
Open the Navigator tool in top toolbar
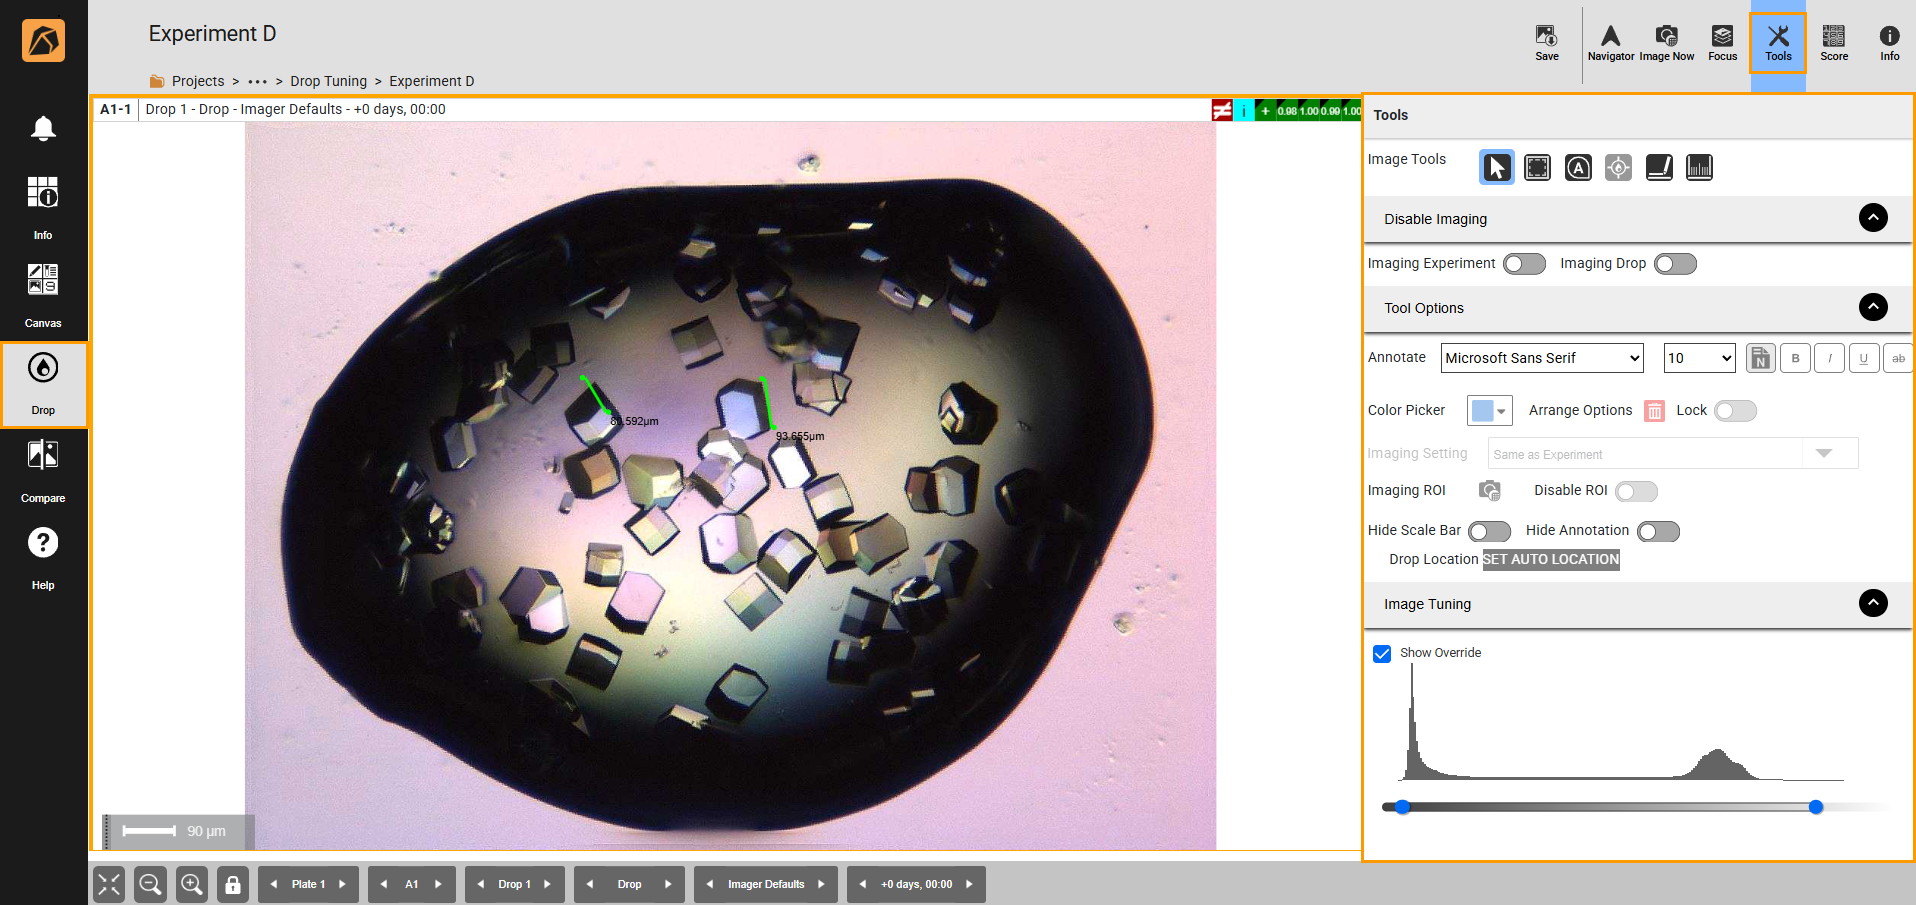(1610, 42)
